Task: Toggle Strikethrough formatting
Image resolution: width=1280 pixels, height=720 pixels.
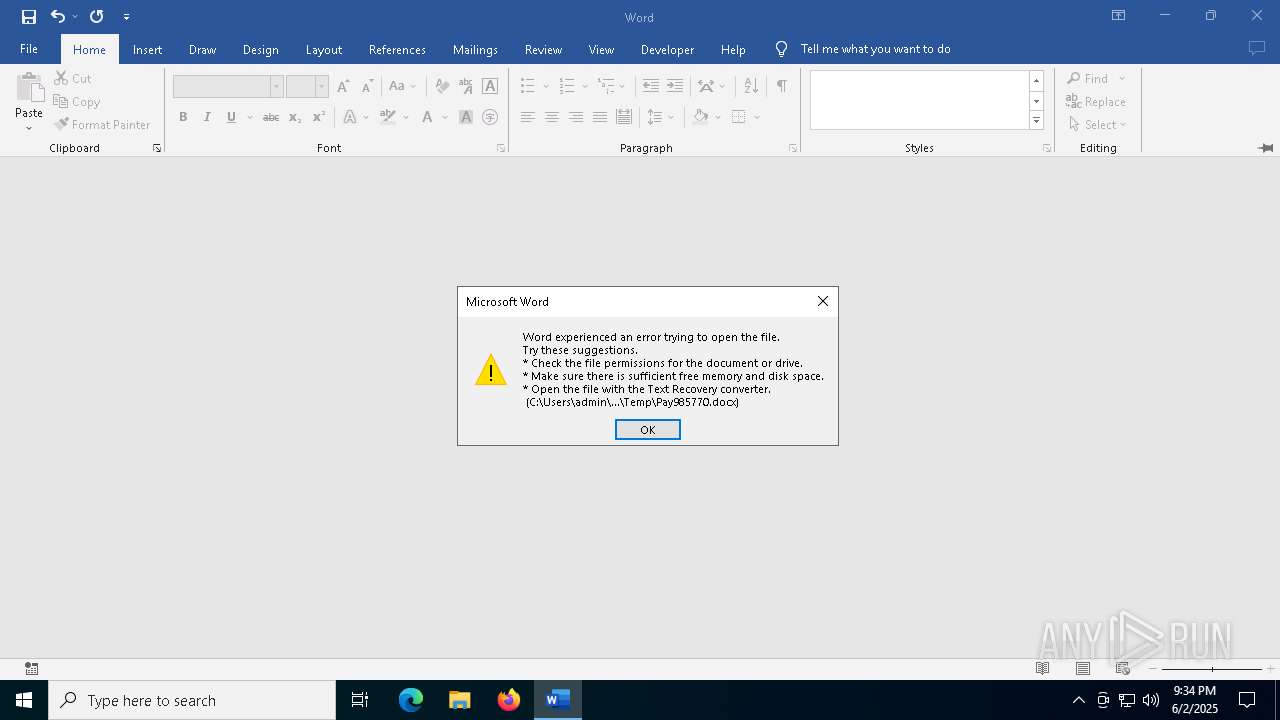Action: 270,117
